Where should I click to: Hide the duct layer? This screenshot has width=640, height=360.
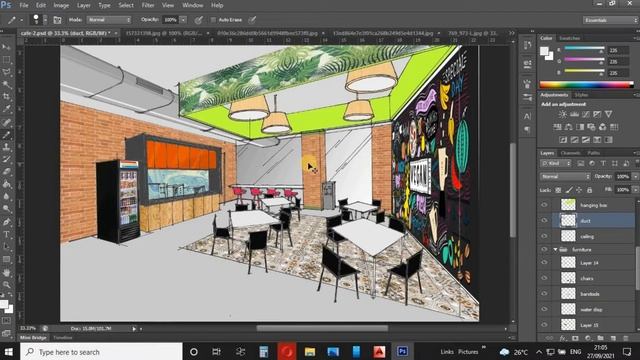[x=544, y=220]
